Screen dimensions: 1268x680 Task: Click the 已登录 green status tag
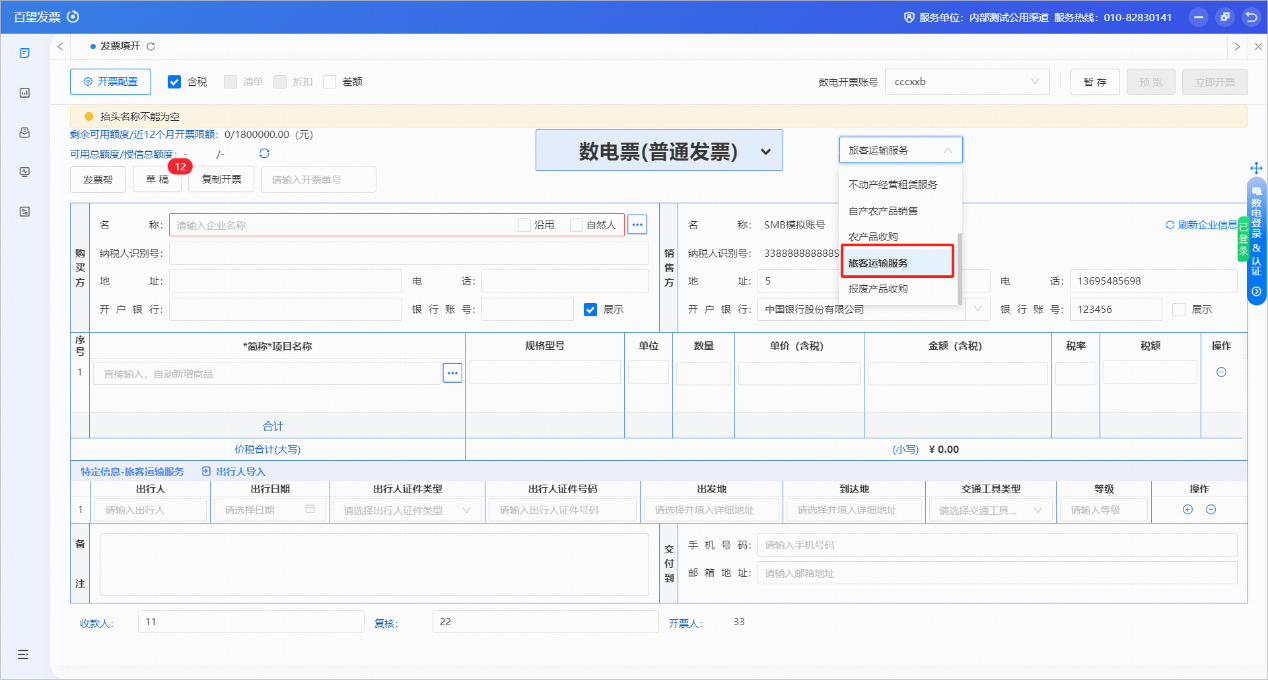point(1242,238)
